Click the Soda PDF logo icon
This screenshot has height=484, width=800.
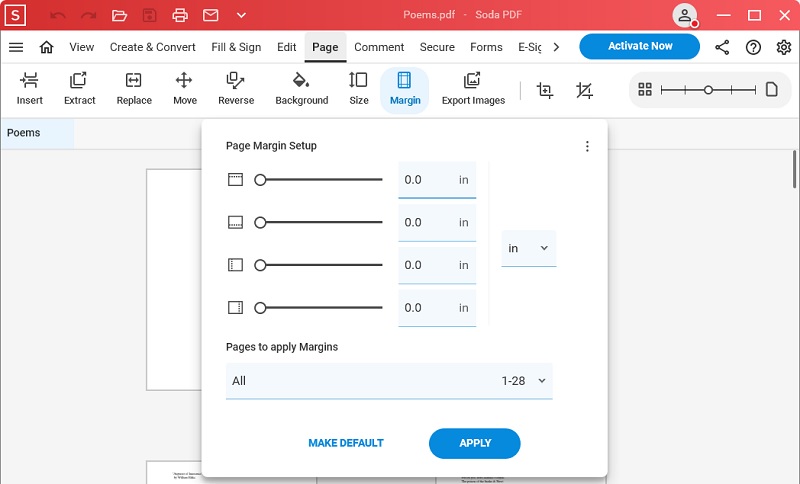(x=15, y=15)
